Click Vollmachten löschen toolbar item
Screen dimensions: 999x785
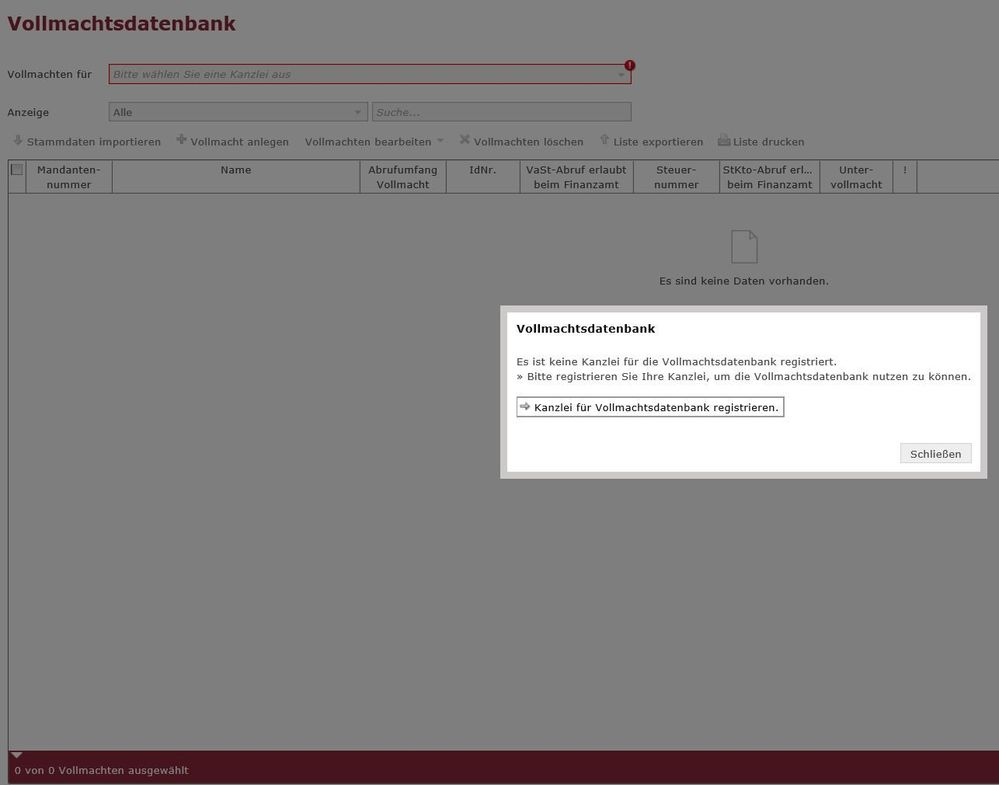(x=521, y=141)
